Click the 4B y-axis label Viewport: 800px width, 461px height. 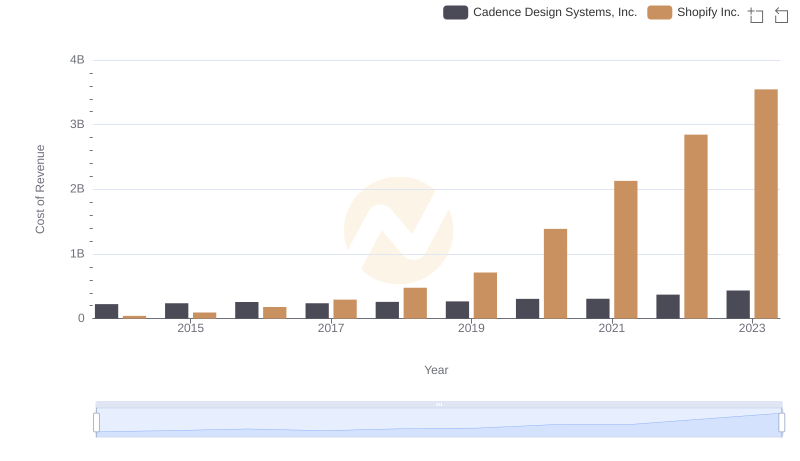pos(77,60)
